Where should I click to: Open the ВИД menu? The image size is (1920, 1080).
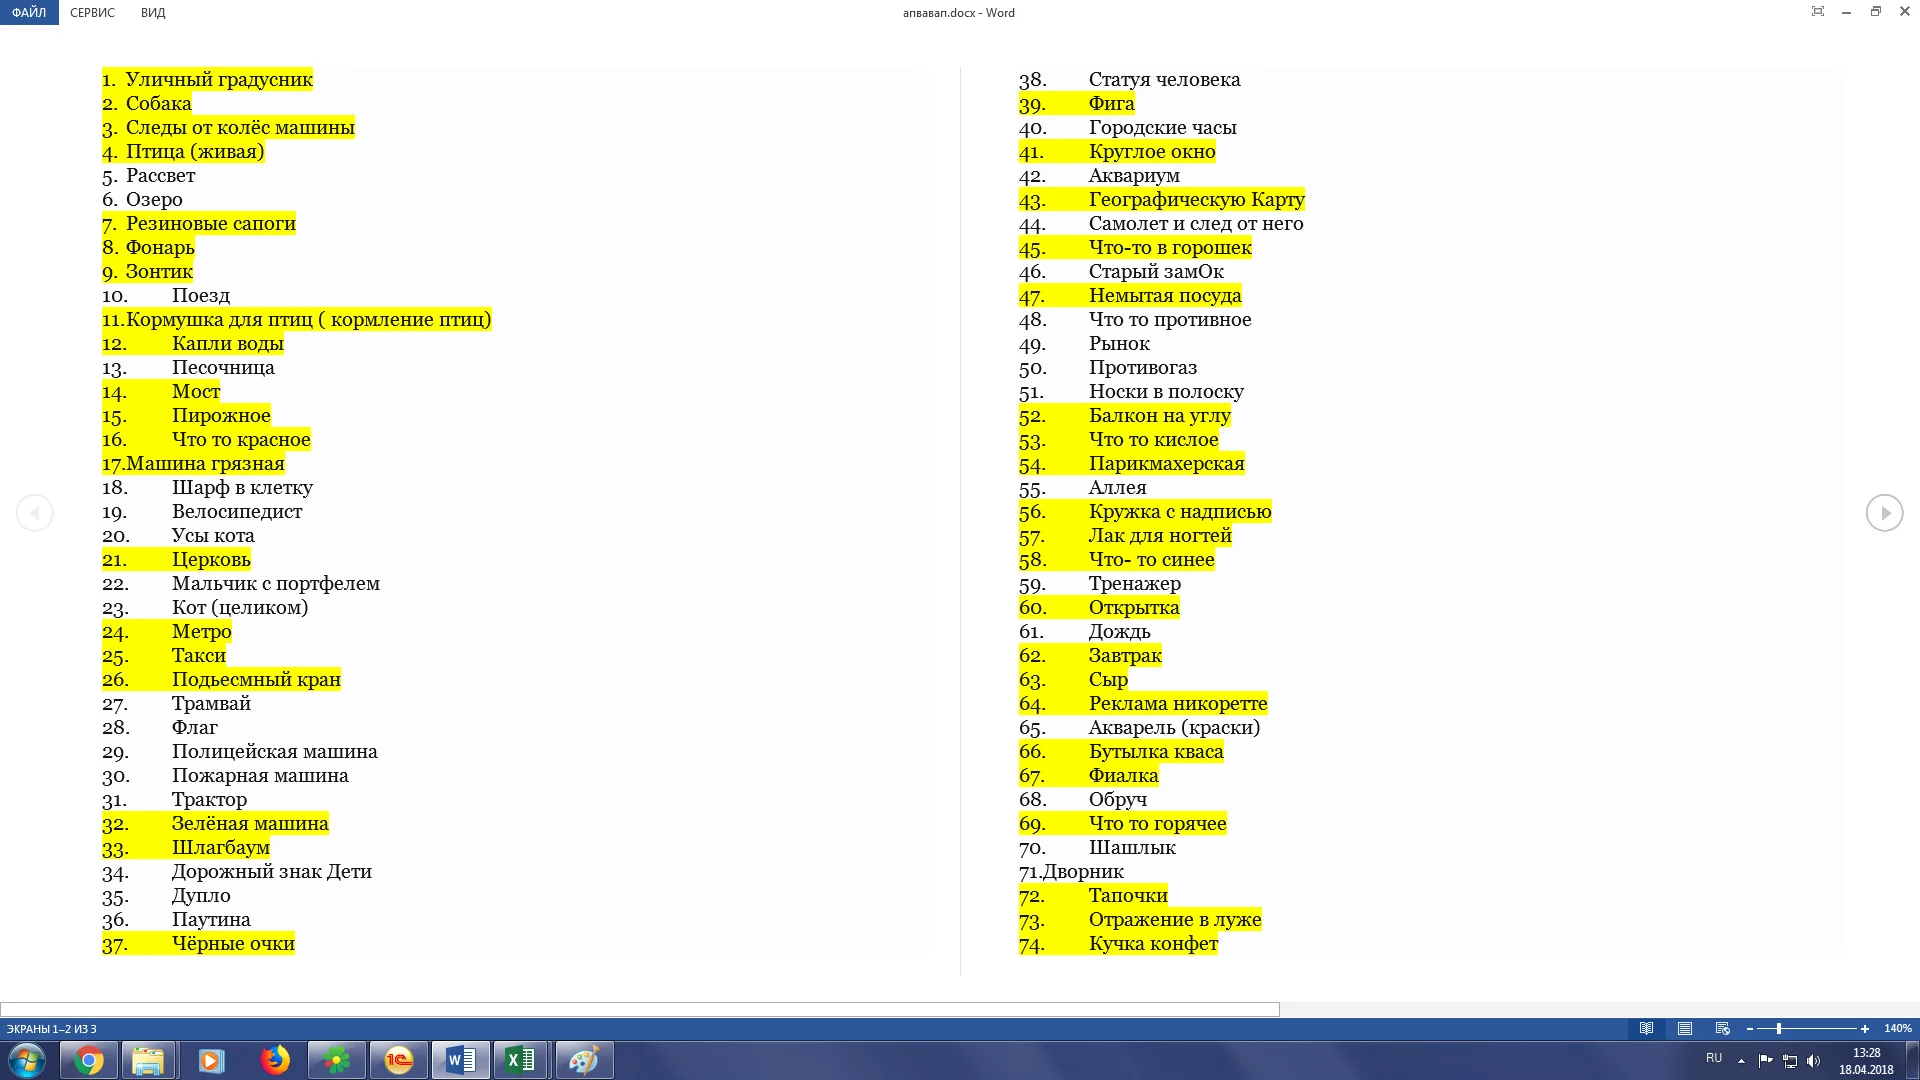(153, 12)
